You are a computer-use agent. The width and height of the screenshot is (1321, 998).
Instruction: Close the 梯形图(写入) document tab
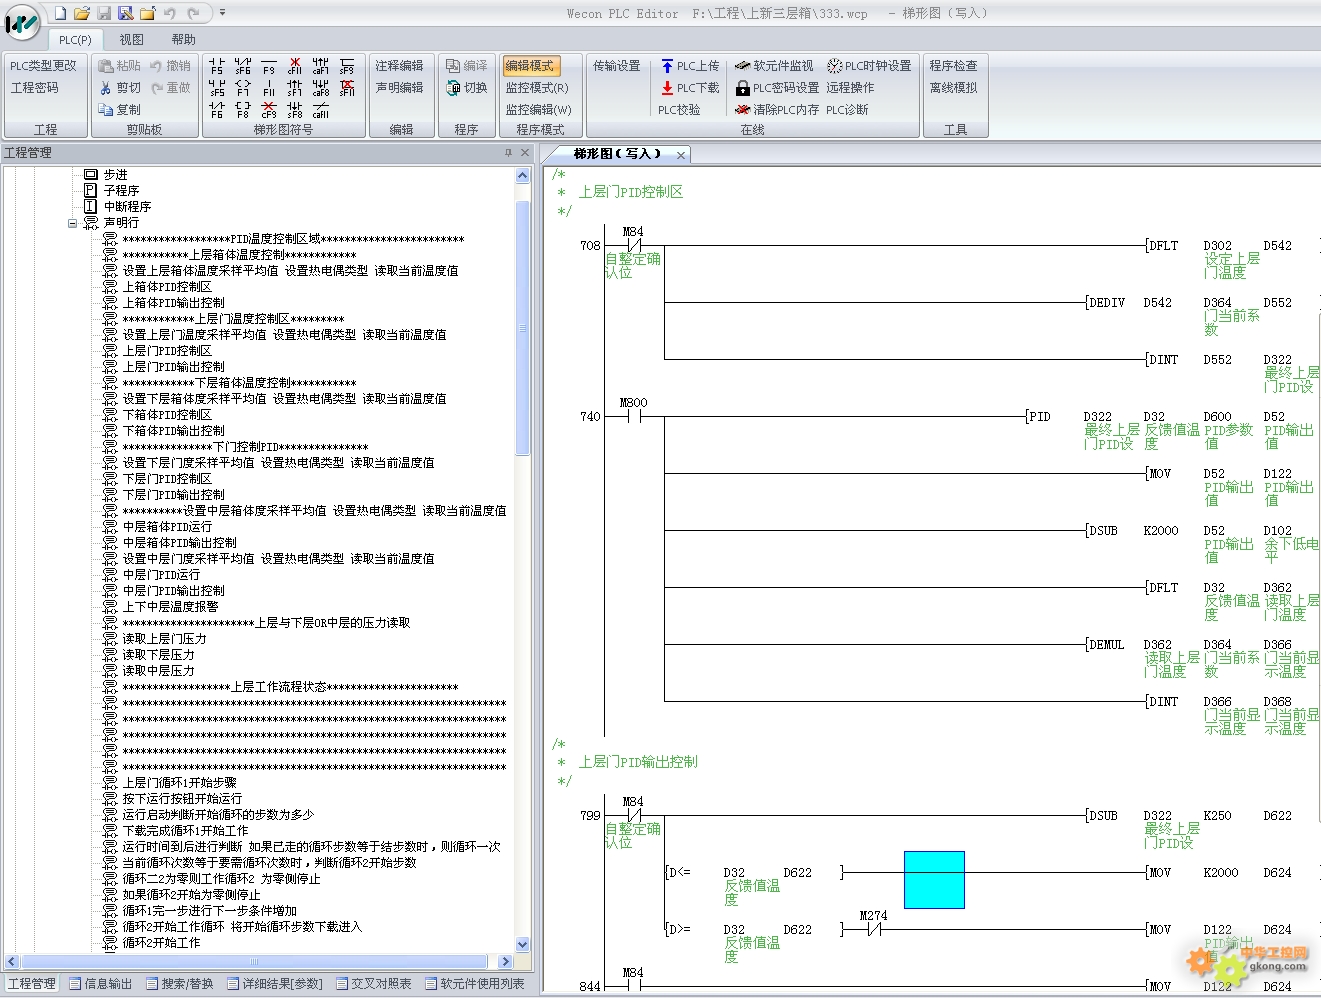(681, 155)
